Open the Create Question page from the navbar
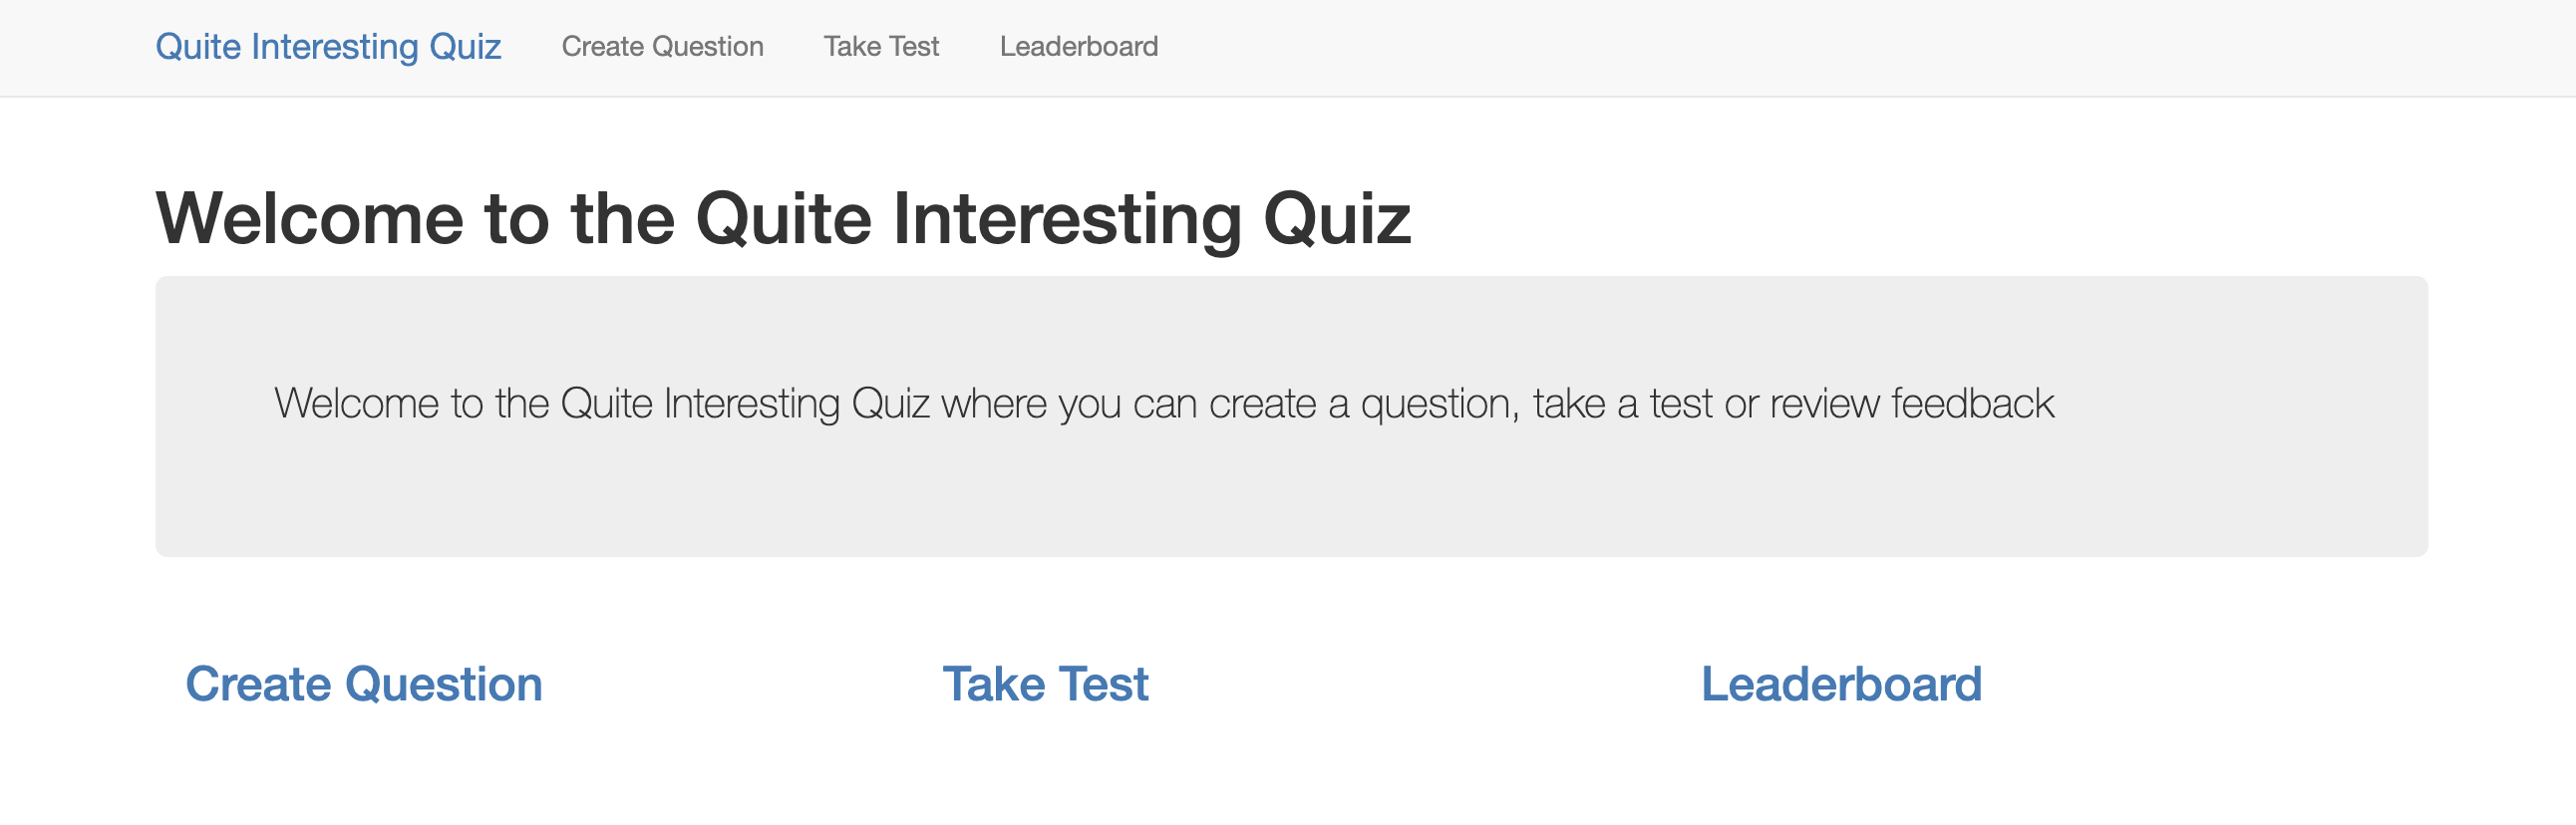The width and height of the screenshot is (2576, 825). 663,46
